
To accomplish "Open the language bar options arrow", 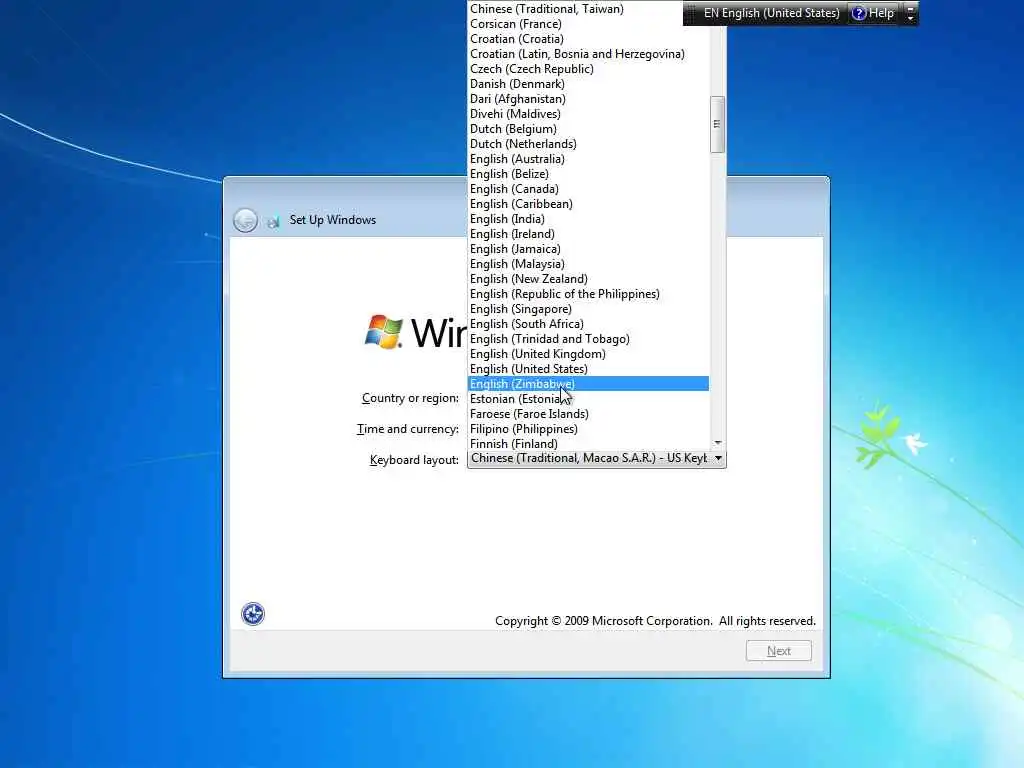I will (x=910, y=13).
